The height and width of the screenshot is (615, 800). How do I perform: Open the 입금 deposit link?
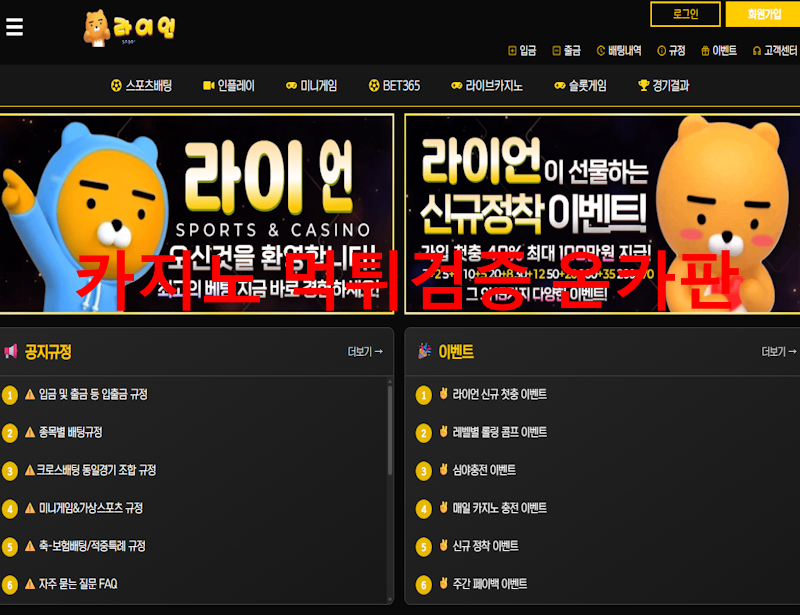(x=522, y=51)
